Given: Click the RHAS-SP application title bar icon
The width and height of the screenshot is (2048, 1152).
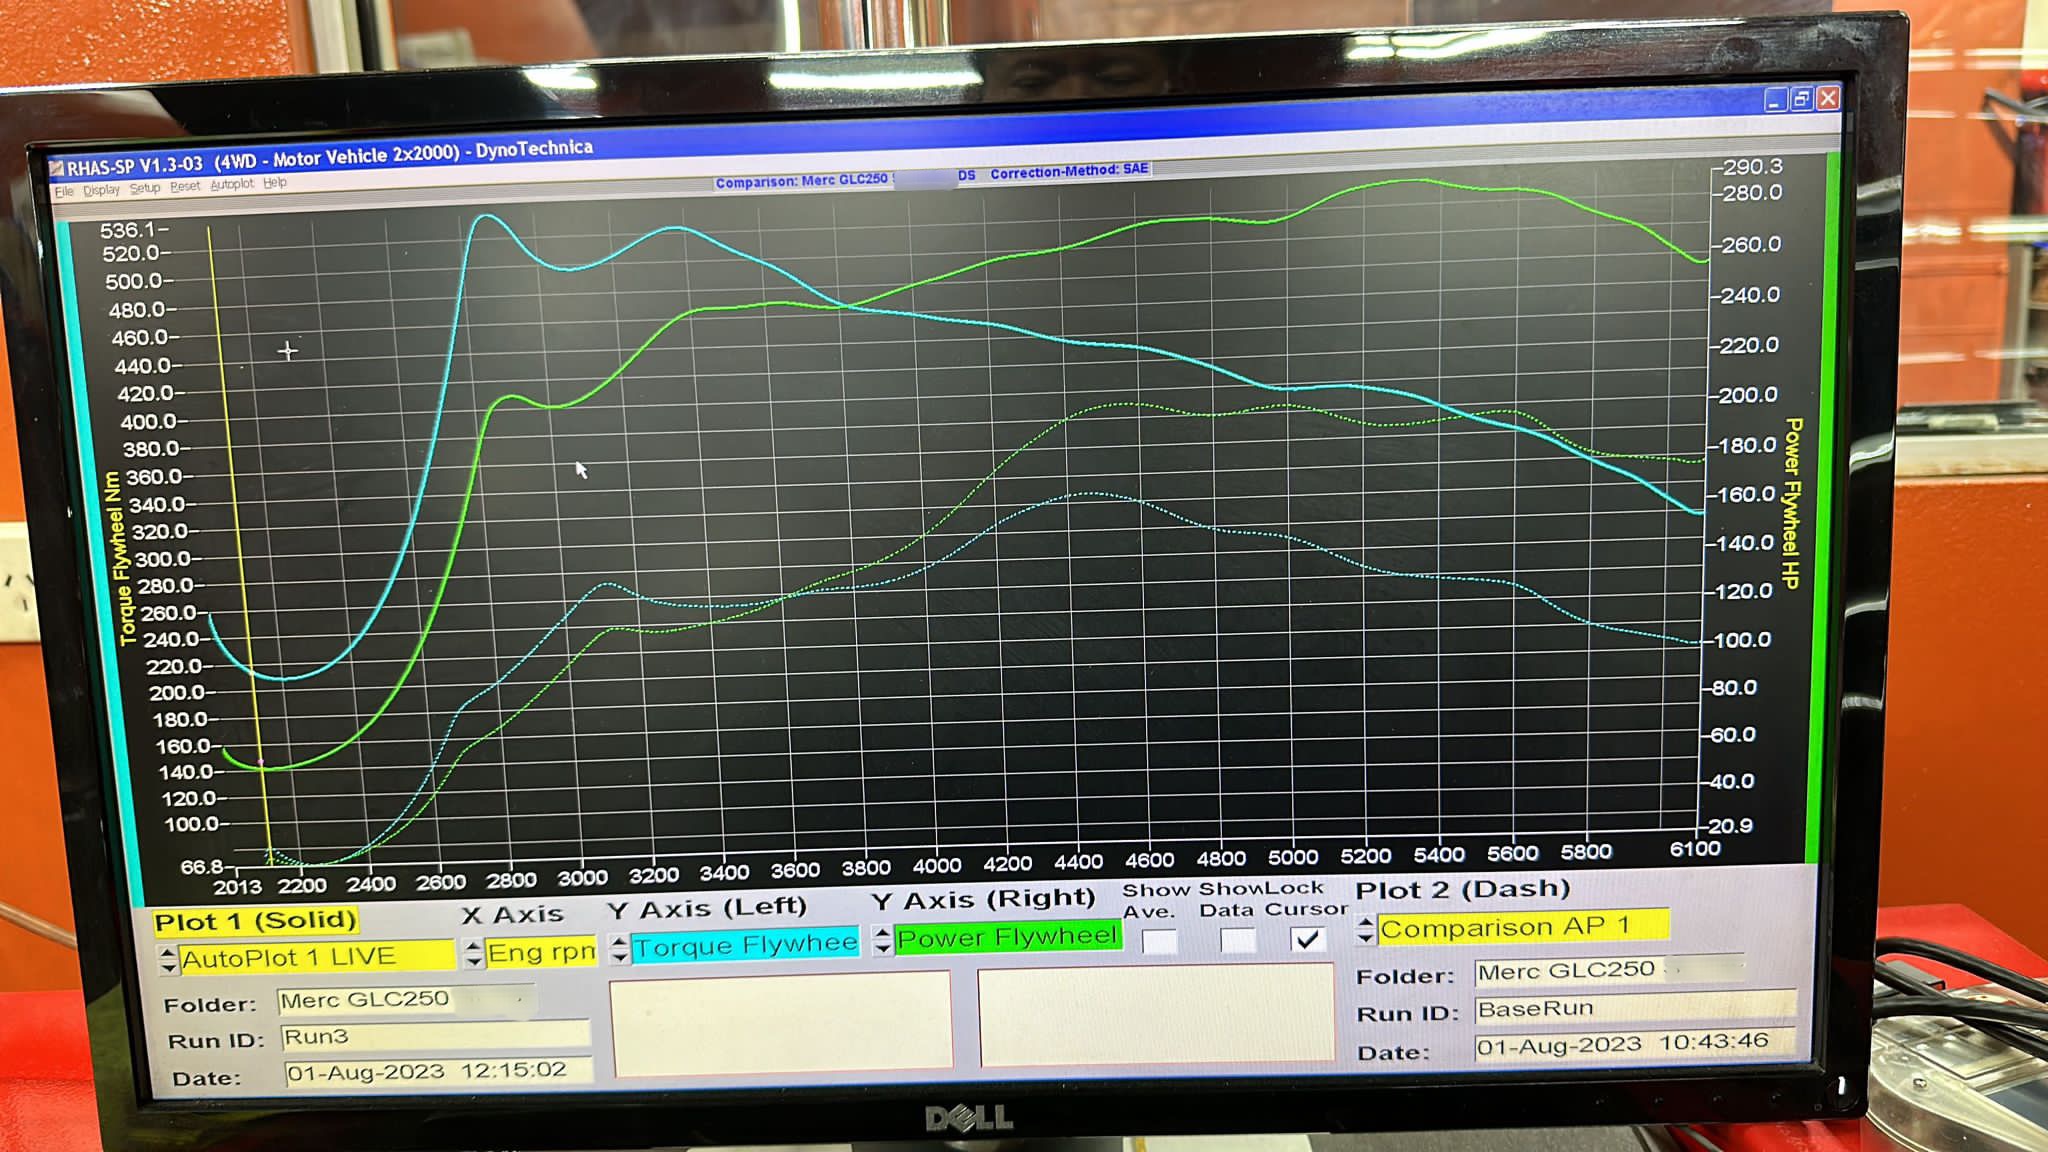Looking at the screenshot, I should (x=58, y=168).
